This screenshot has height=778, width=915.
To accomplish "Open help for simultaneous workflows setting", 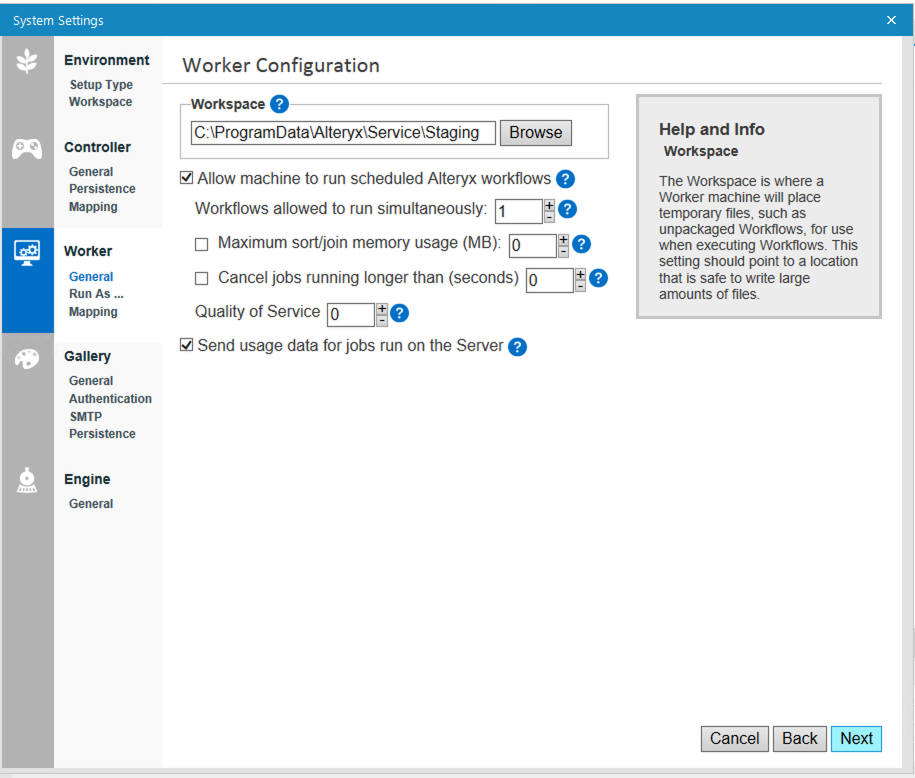I will (x=567, y=210).
